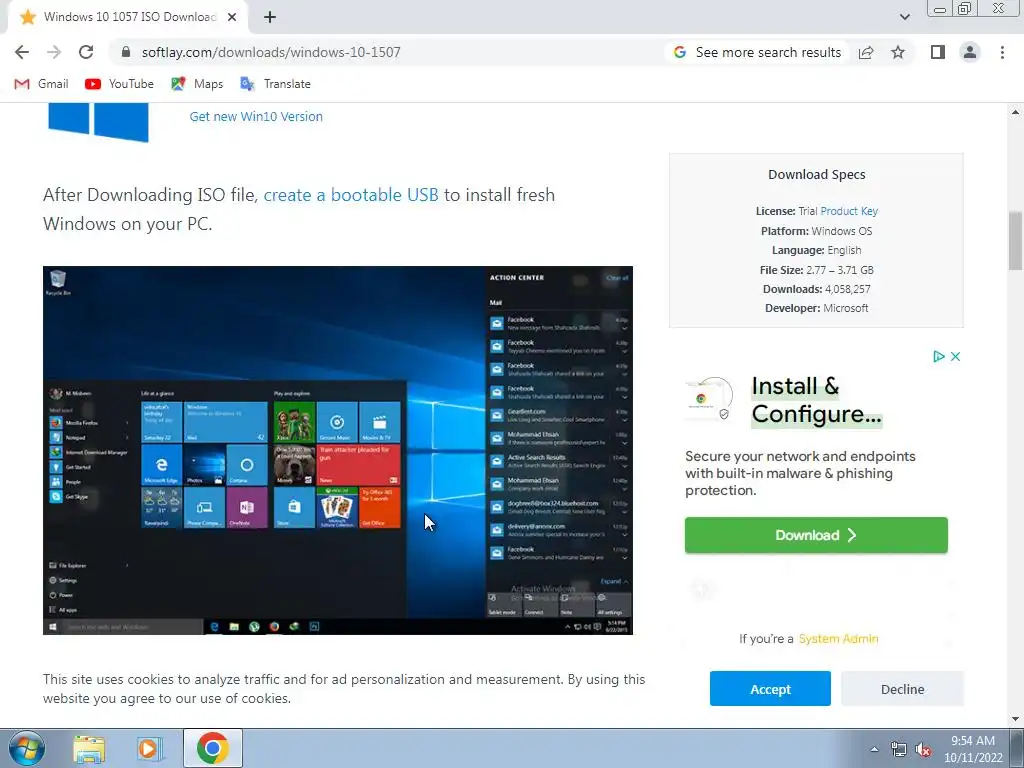Click the page vertical scrollbar thumb
The width and height of the screenshot is (1024, 768).
point(1015,240)
